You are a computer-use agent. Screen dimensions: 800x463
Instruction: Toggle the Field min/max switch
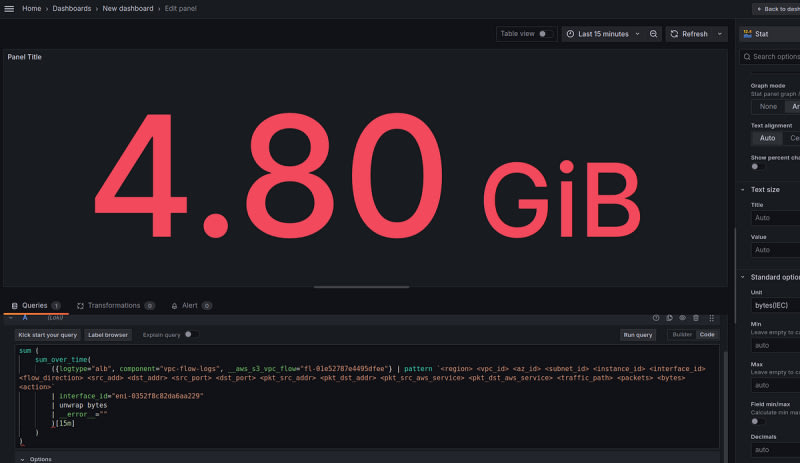757,421
